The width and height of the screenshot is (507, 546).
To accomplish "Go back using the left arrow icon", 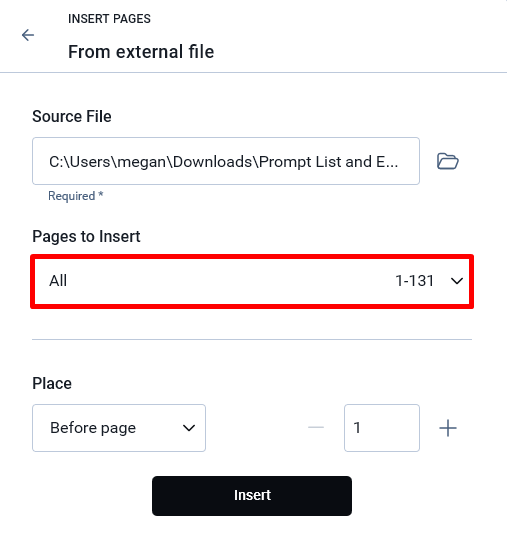I will click(28, 35).
